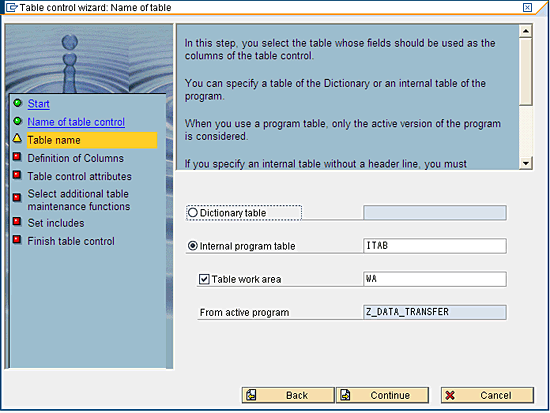Open the Start step link
550x413 pixels.
pos(39,104)
